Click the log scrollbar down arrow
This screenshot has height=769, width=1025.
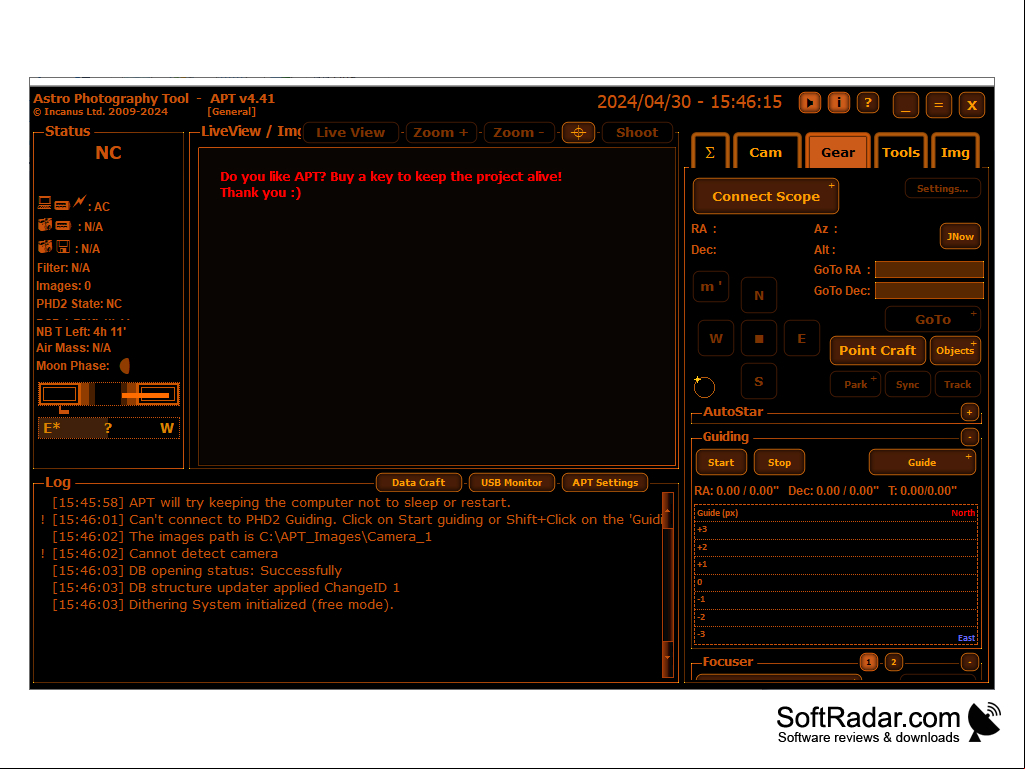click(x=667, y=658)
